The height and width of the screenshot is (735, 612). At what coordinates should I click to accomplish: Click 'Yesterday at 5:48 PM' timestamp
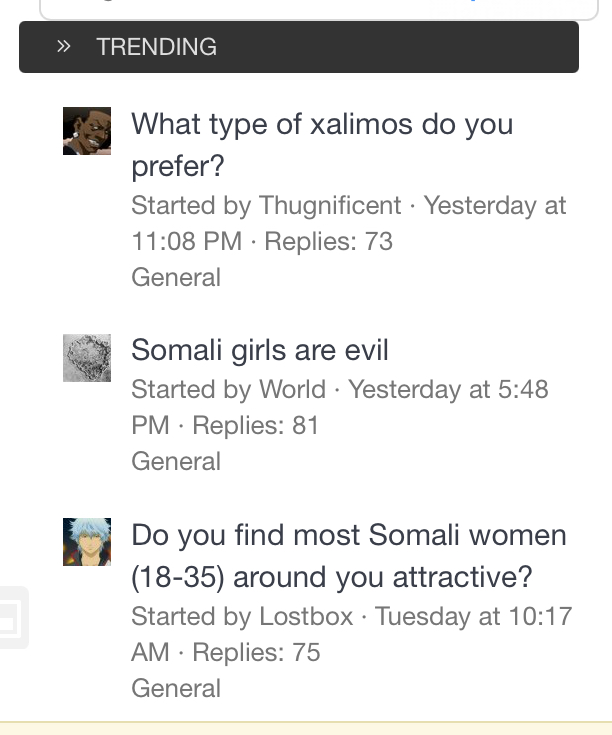click(340, 407)
